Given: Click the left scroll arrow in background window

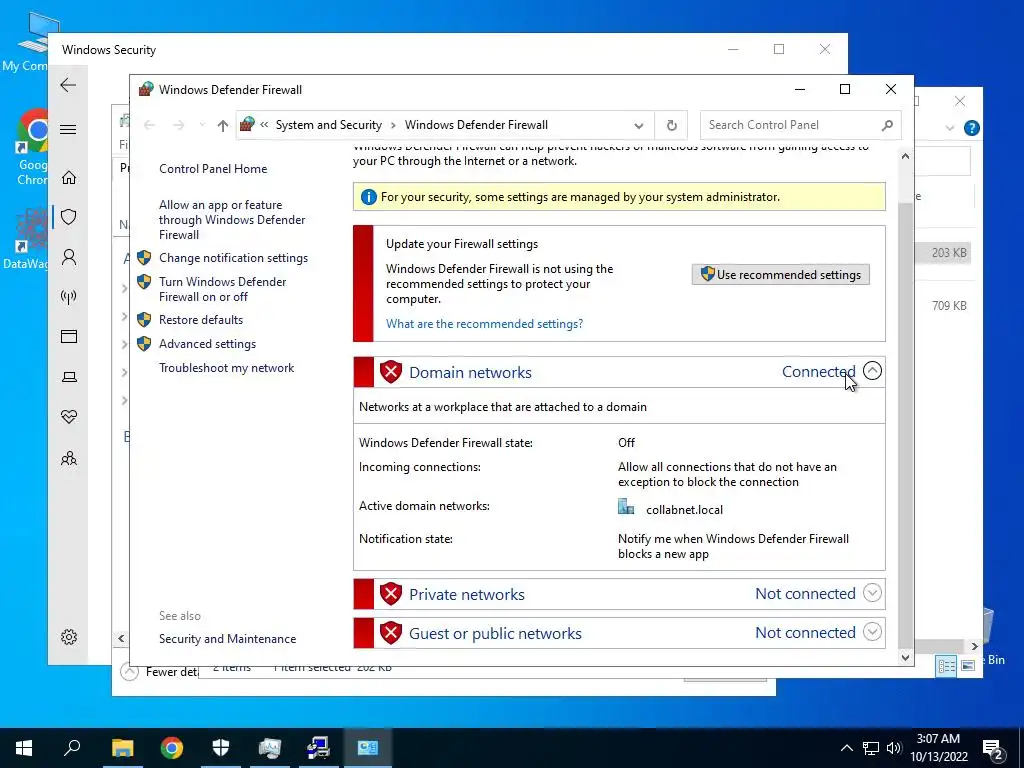Looking at the screenshot, I should [121, 638].
